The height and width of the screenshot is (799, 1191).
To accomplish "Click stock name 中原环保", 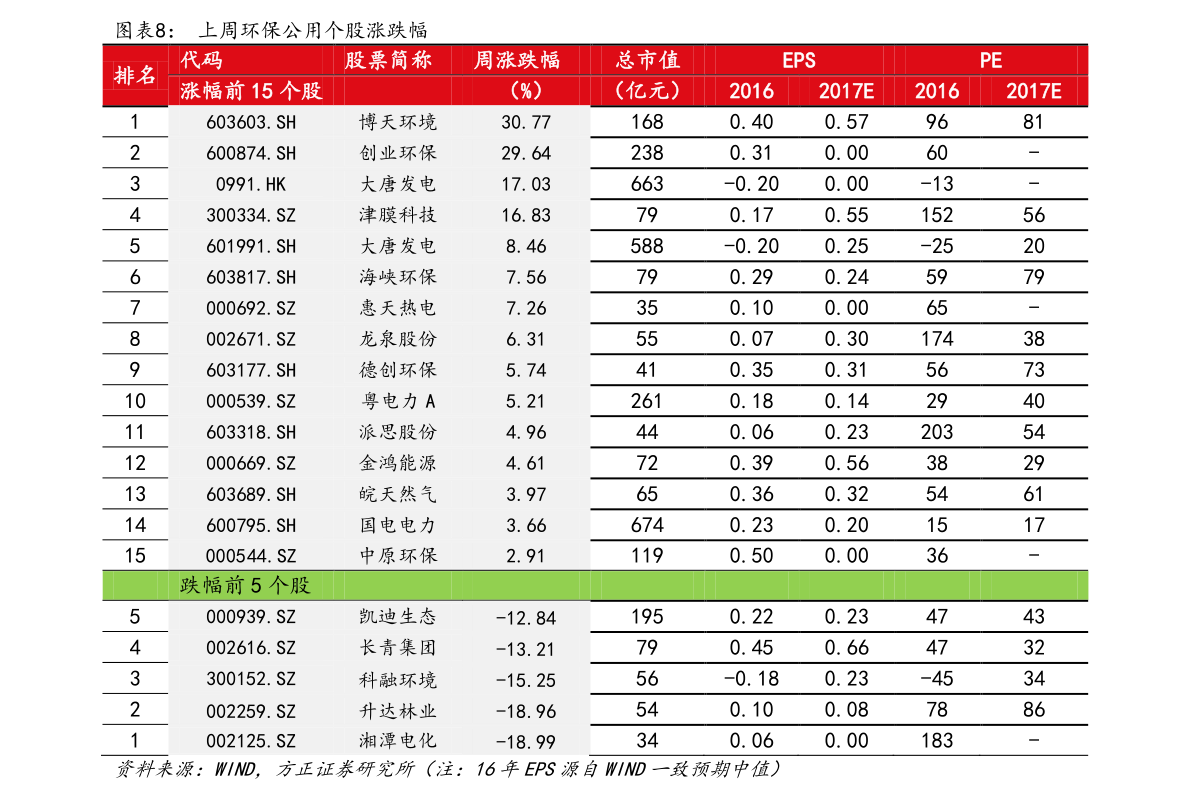I will (x=398, y=556).
